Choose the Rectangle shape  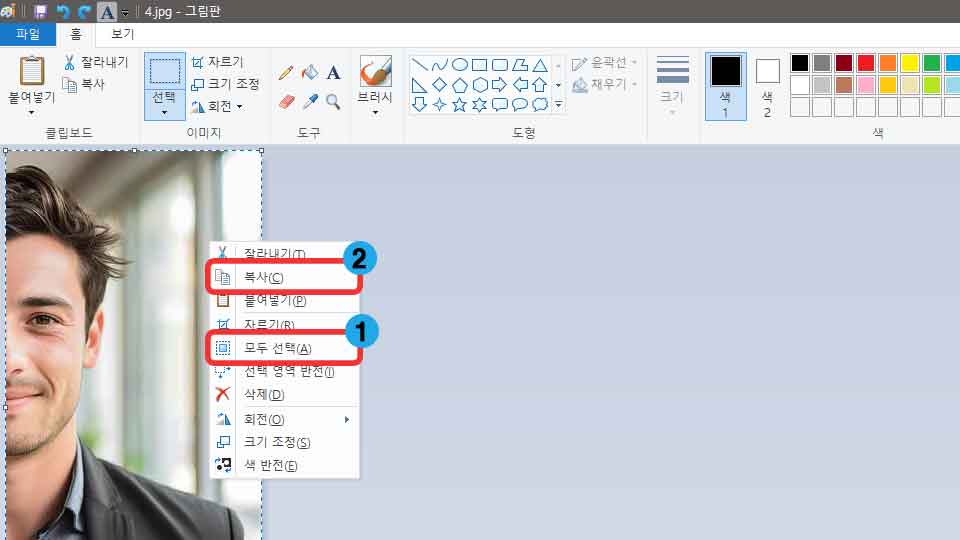point(479,65)
